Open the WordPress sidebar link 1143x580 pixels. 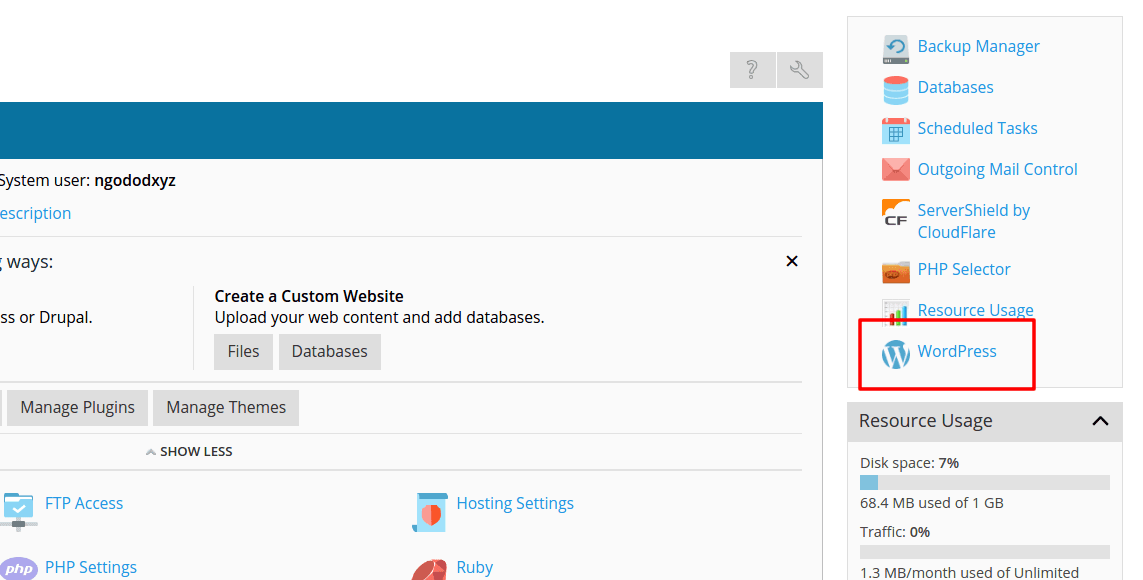click(956, 351)
